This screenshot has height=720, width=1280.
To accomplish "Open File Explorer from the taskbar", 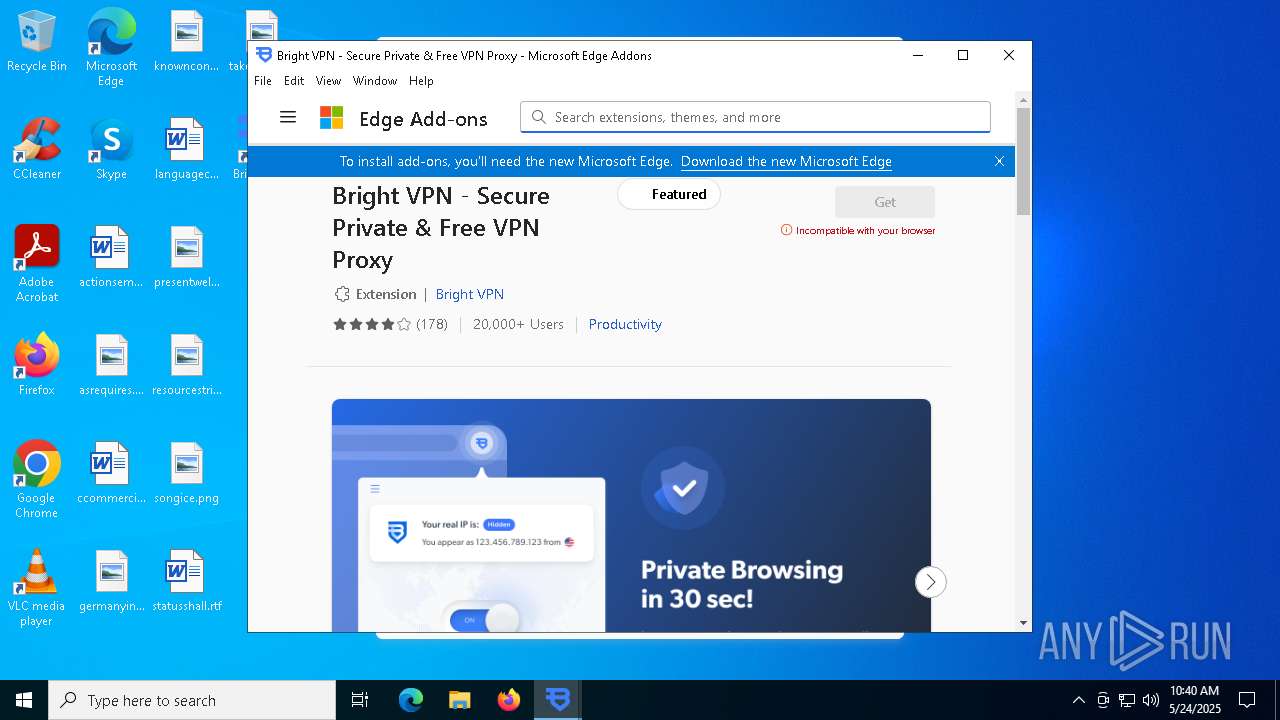I will coord(459,700).
